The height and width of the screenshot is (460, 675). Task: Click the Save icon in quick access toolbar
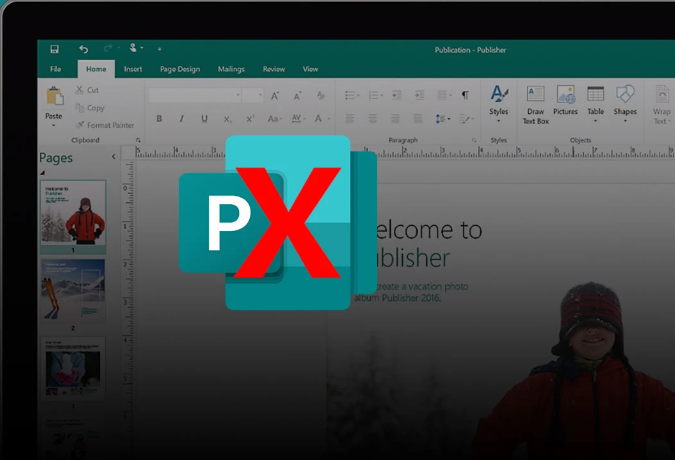54,49
